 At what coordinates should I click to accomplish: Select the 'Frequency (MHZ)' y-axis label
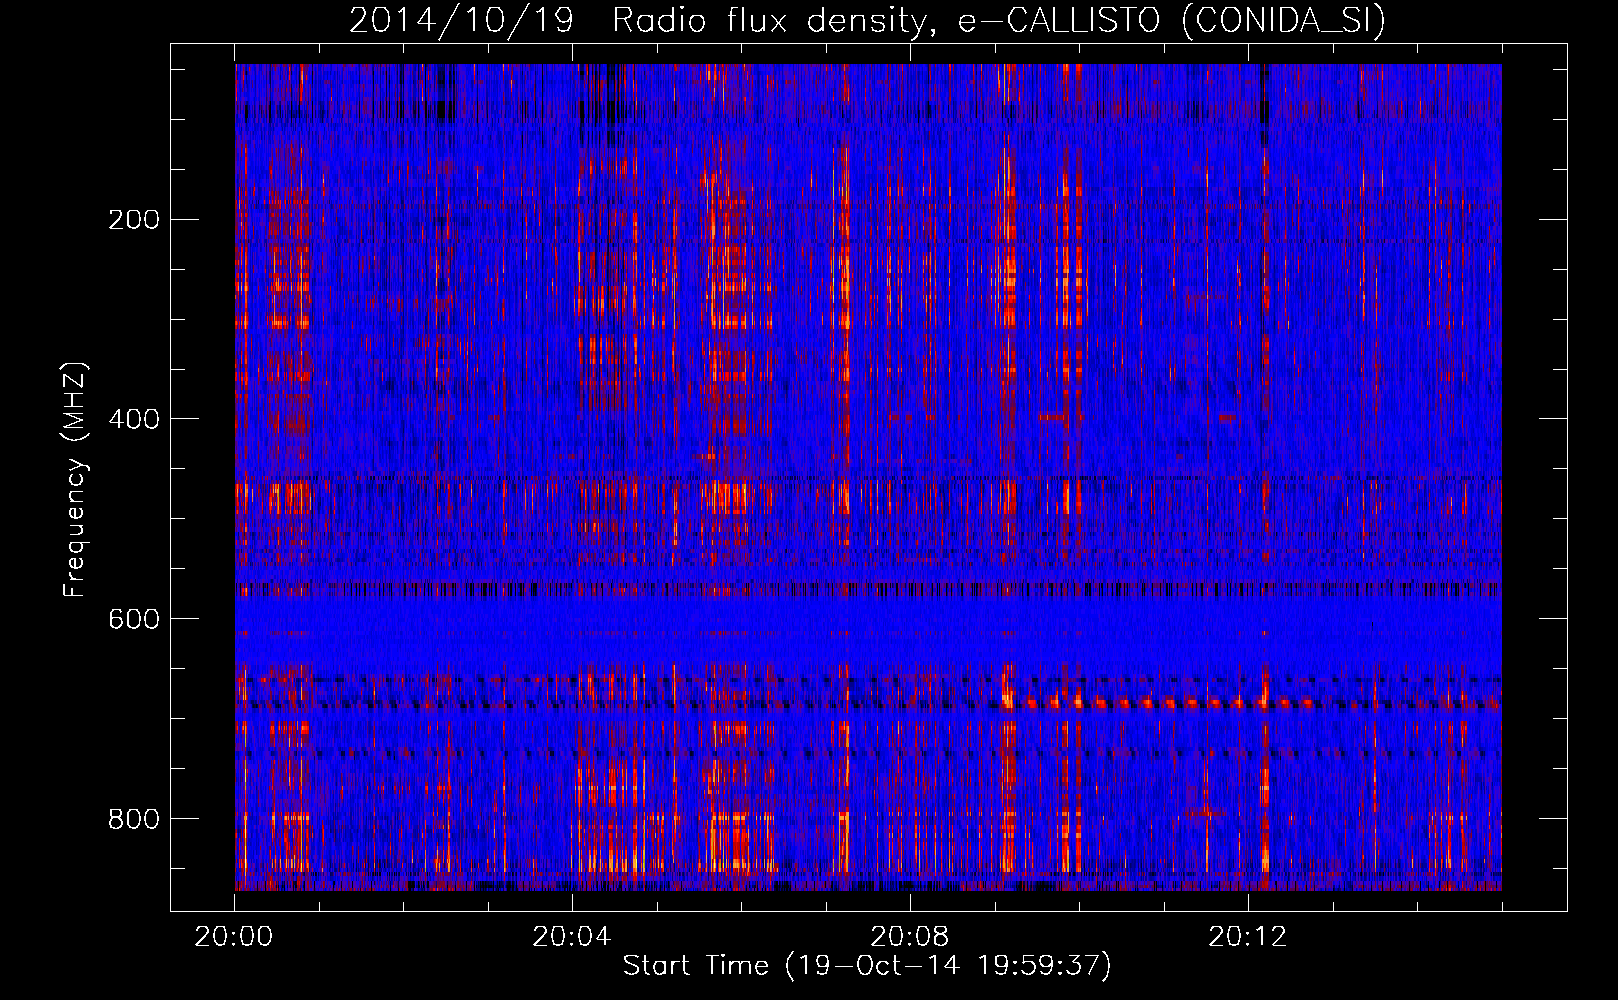[x=75, y=480]
